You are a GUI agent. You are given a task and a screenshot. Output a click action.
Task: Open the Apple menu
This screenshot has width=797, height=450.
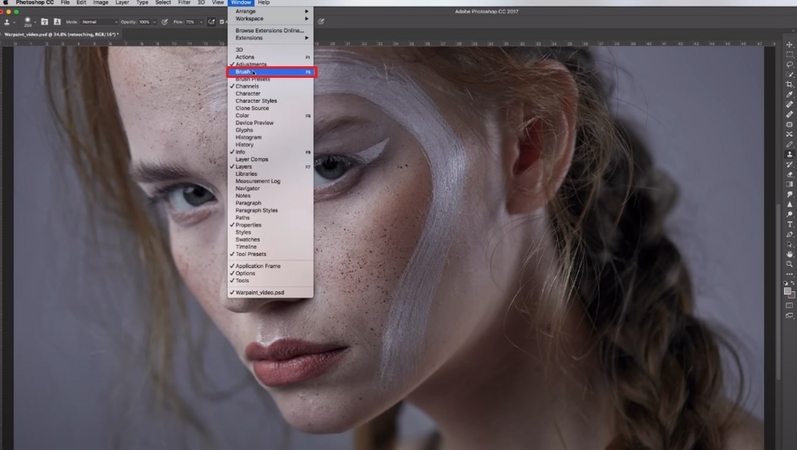coord(6,3)
